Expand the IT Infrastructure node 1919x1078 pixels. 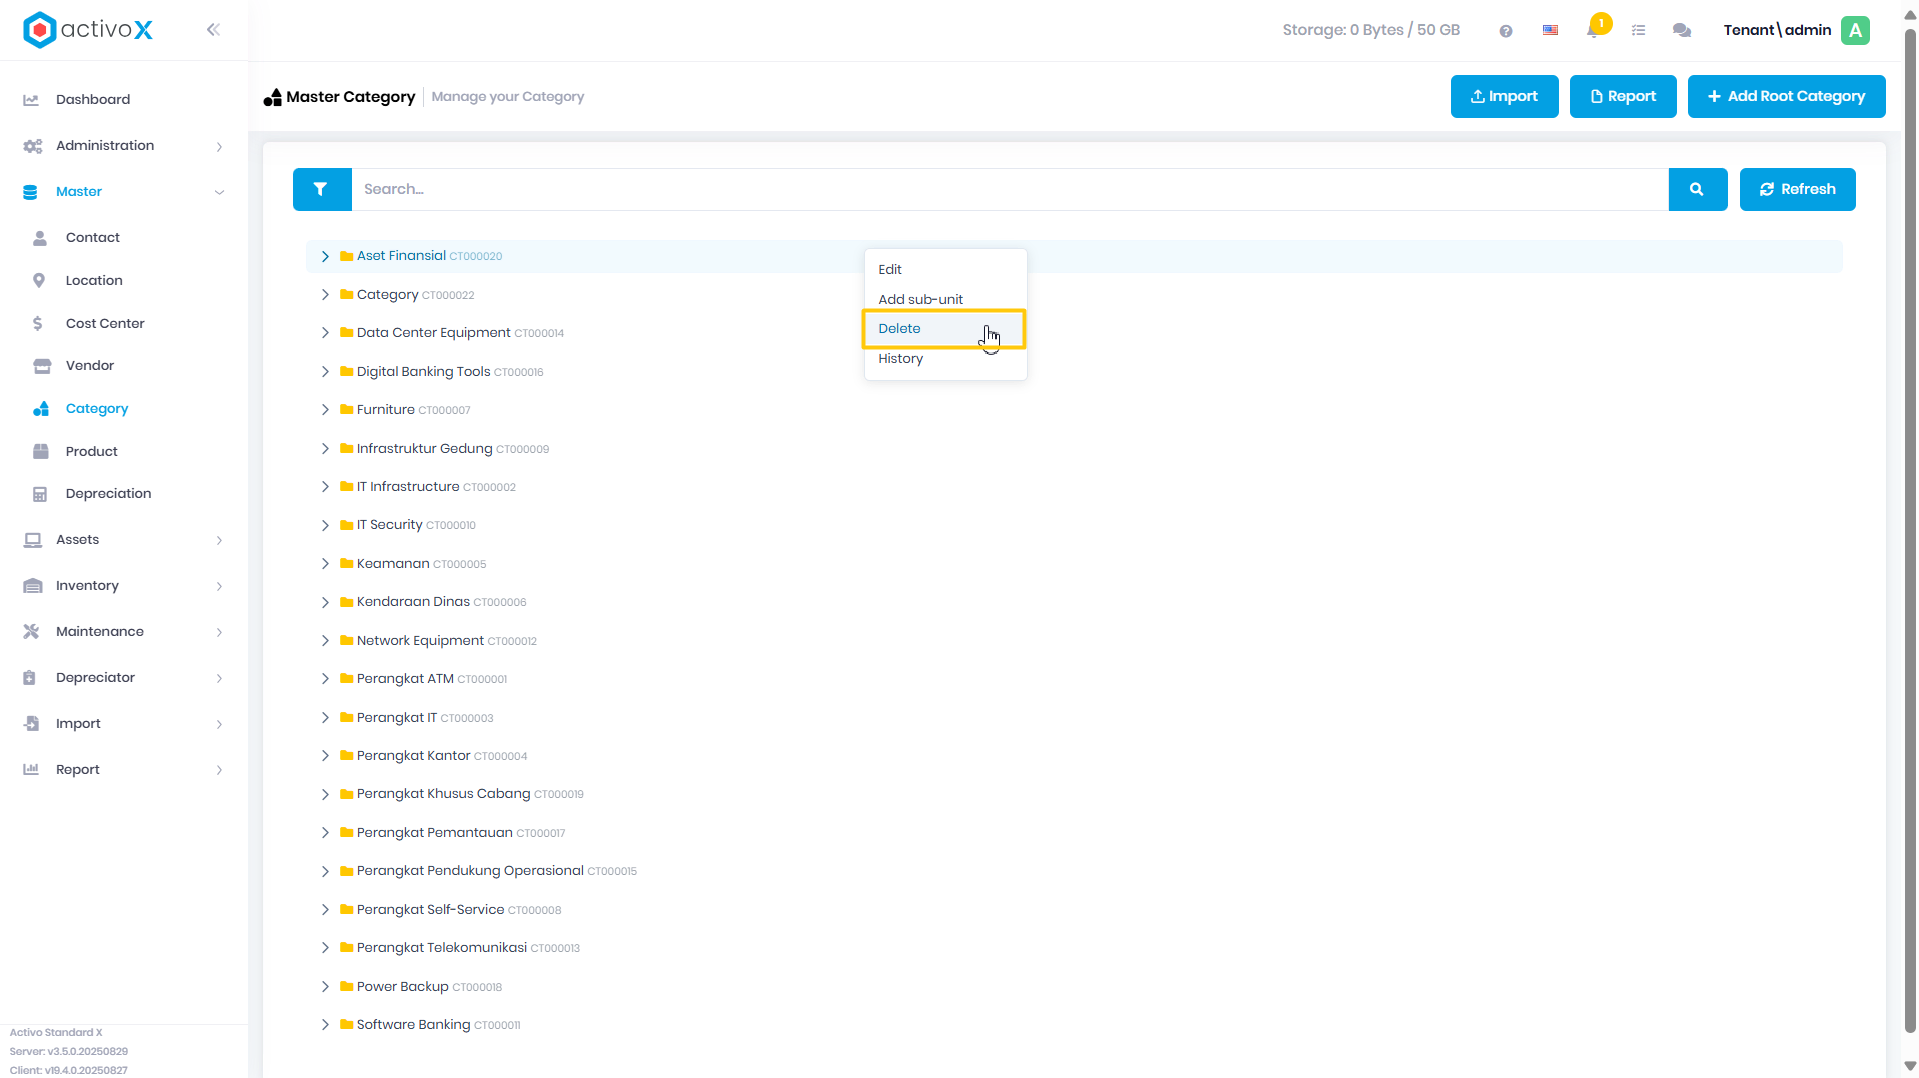(x=325, y=487)
